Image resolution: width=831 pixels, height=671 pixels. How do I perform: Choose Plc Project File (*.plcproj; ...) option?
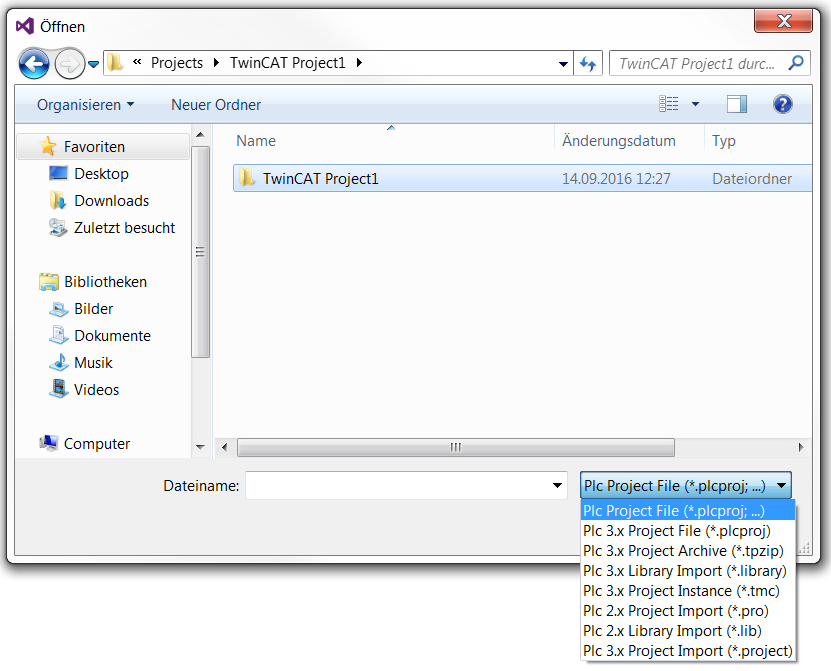688,511
